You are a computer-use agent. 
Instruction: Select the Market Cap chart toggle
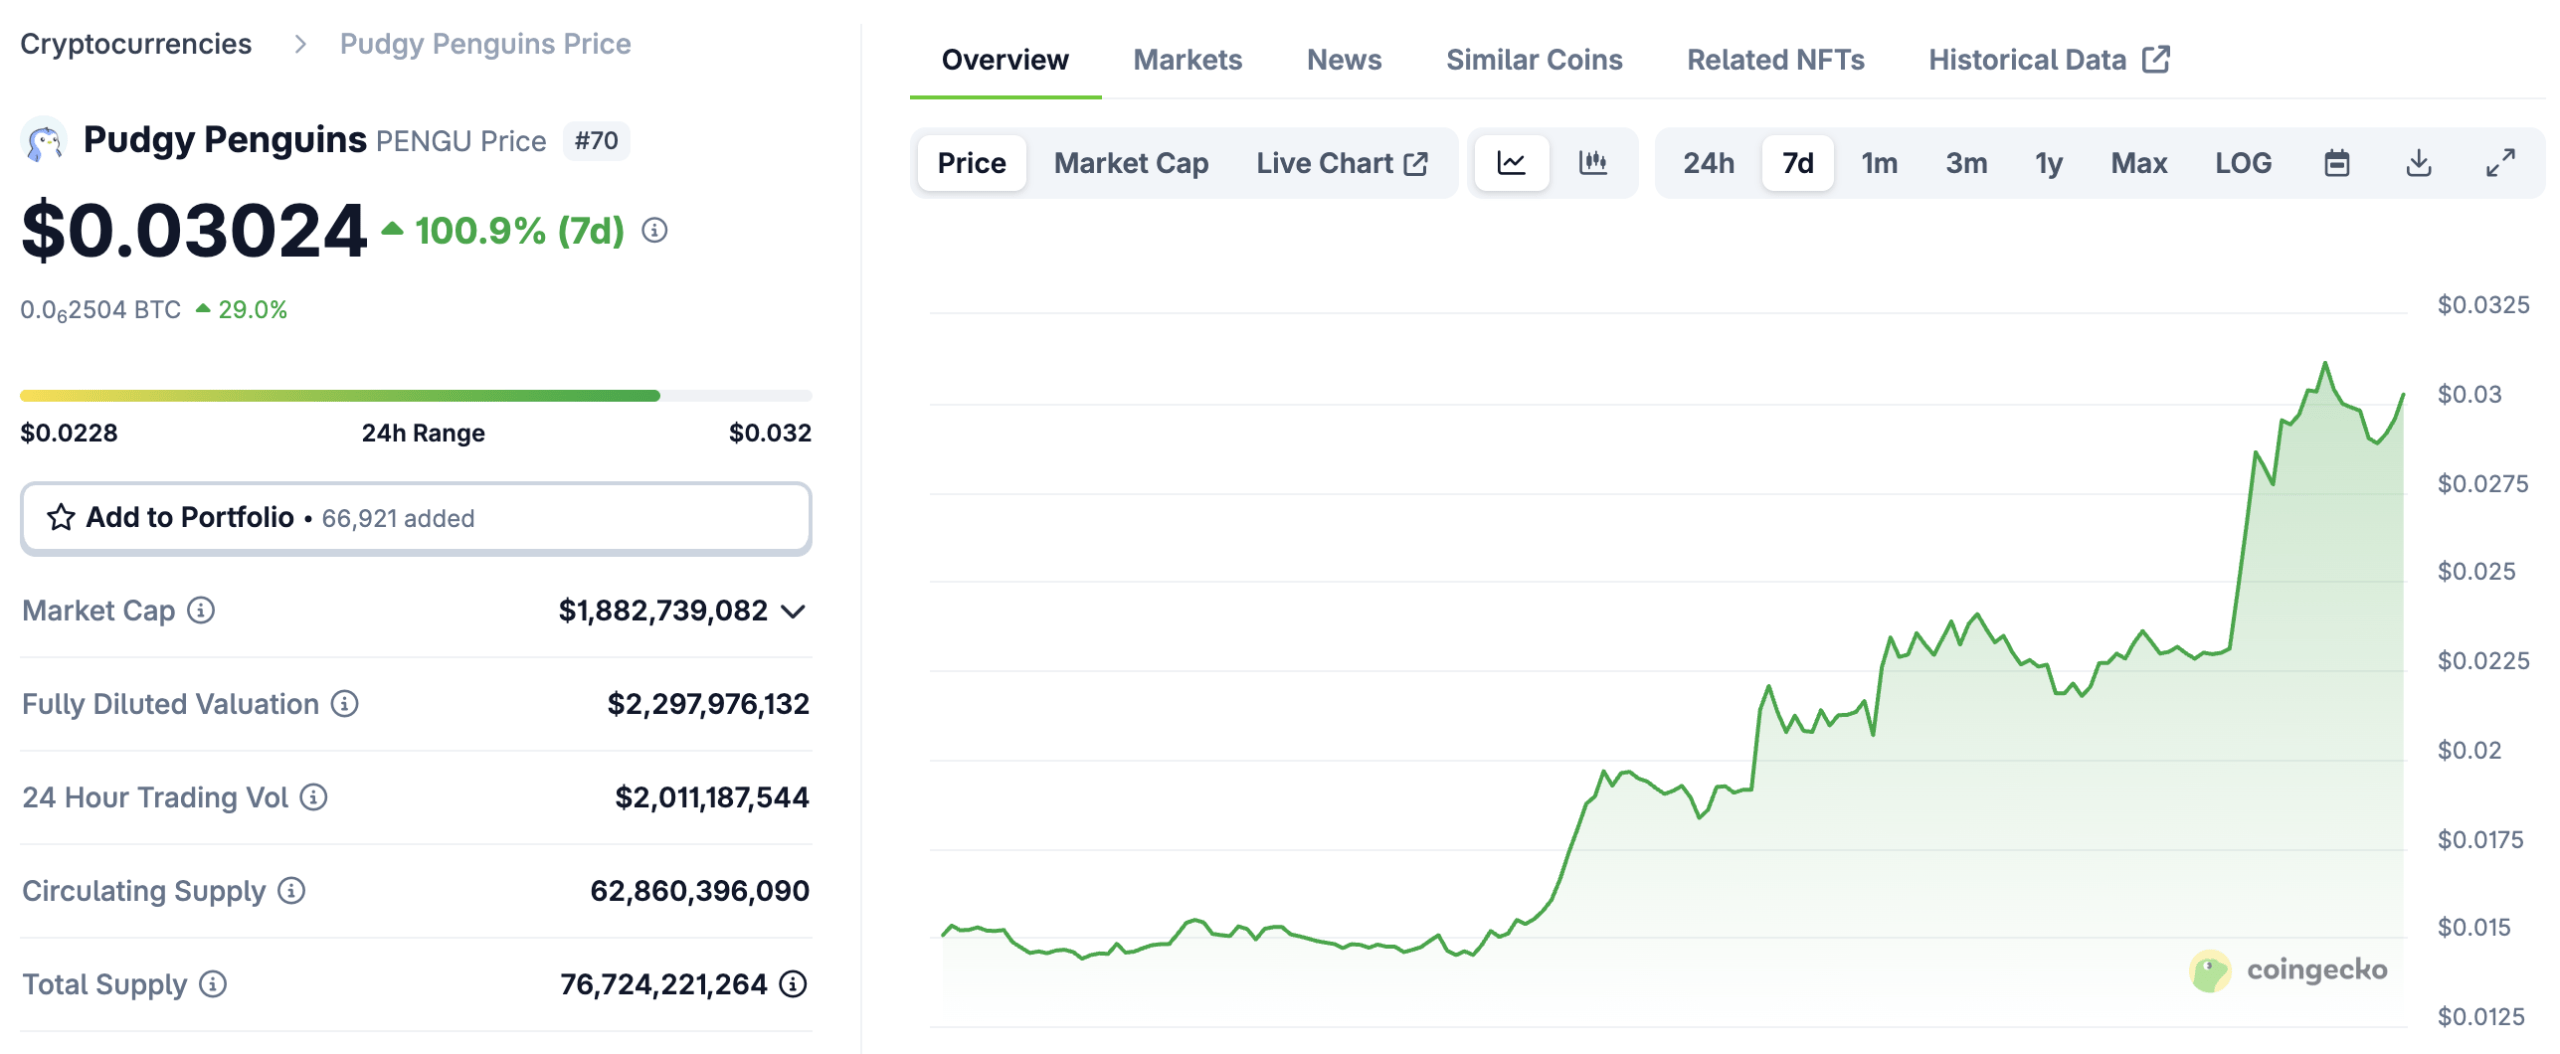[1131, 163]
